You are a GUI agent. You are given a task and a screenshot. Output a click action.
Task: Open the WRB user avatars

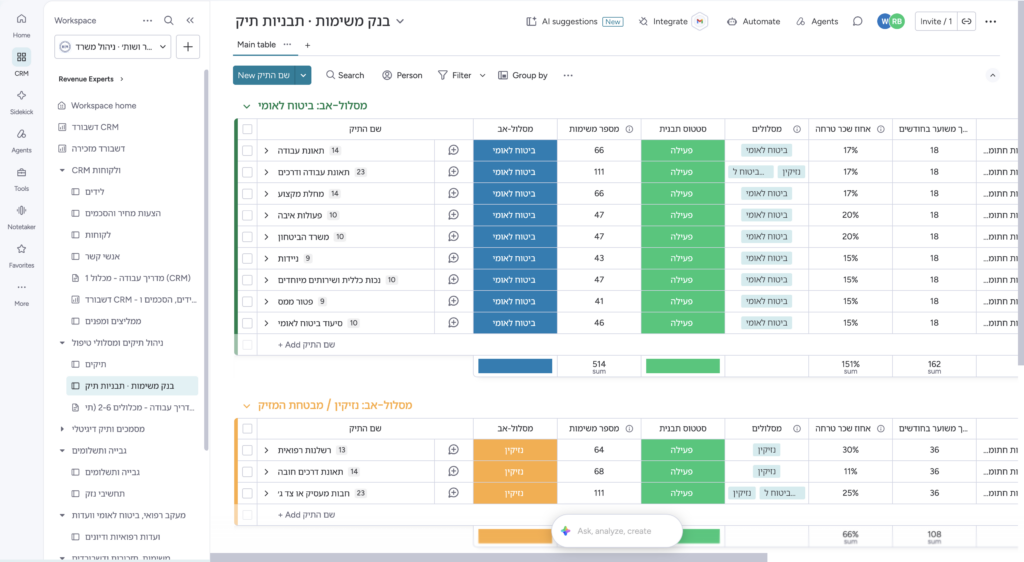[891, 21]
